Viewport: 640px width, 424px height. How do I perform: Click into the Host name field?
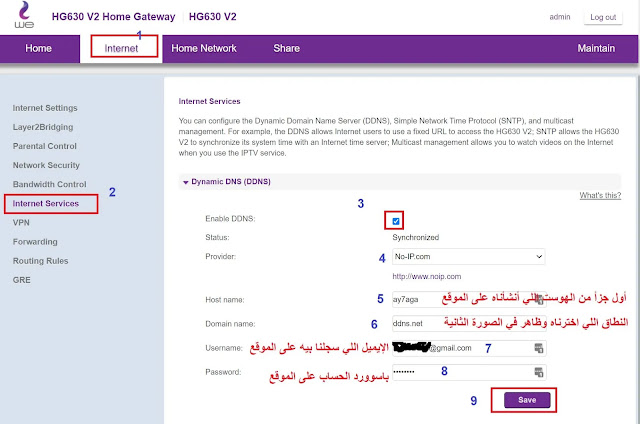[469, 299]
